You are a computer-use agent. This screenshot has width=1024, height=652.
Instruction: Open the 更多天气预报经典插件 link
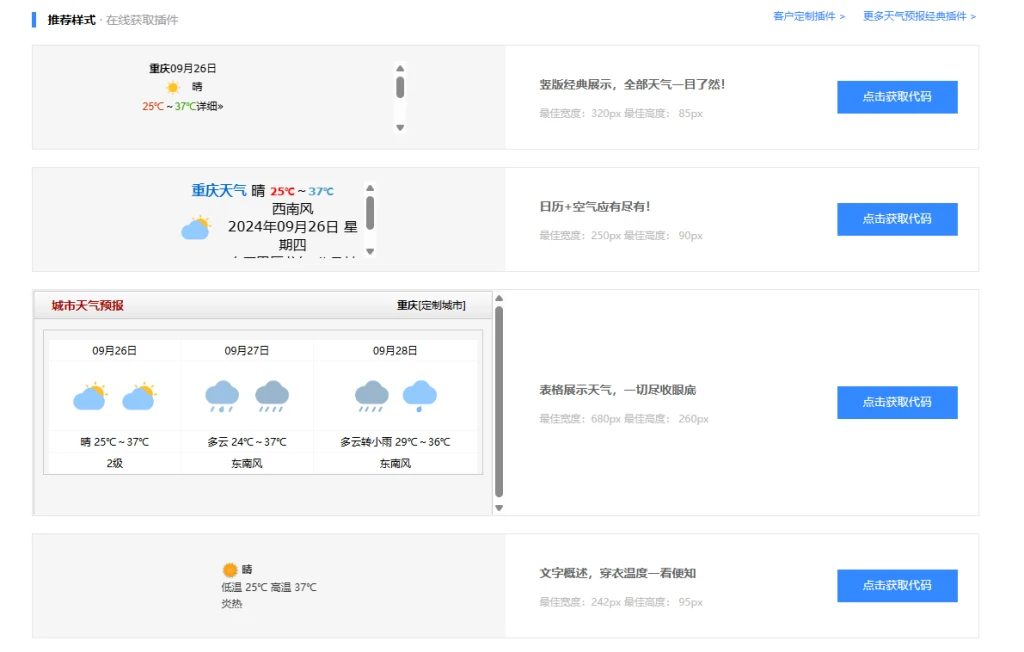pos(920,16)
